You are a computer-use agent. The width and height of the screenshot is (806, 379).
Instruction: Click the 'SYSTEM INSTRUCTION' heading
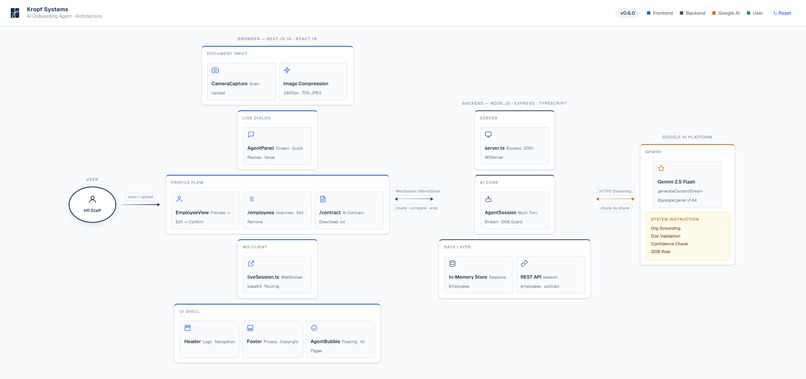pos(675,219)
